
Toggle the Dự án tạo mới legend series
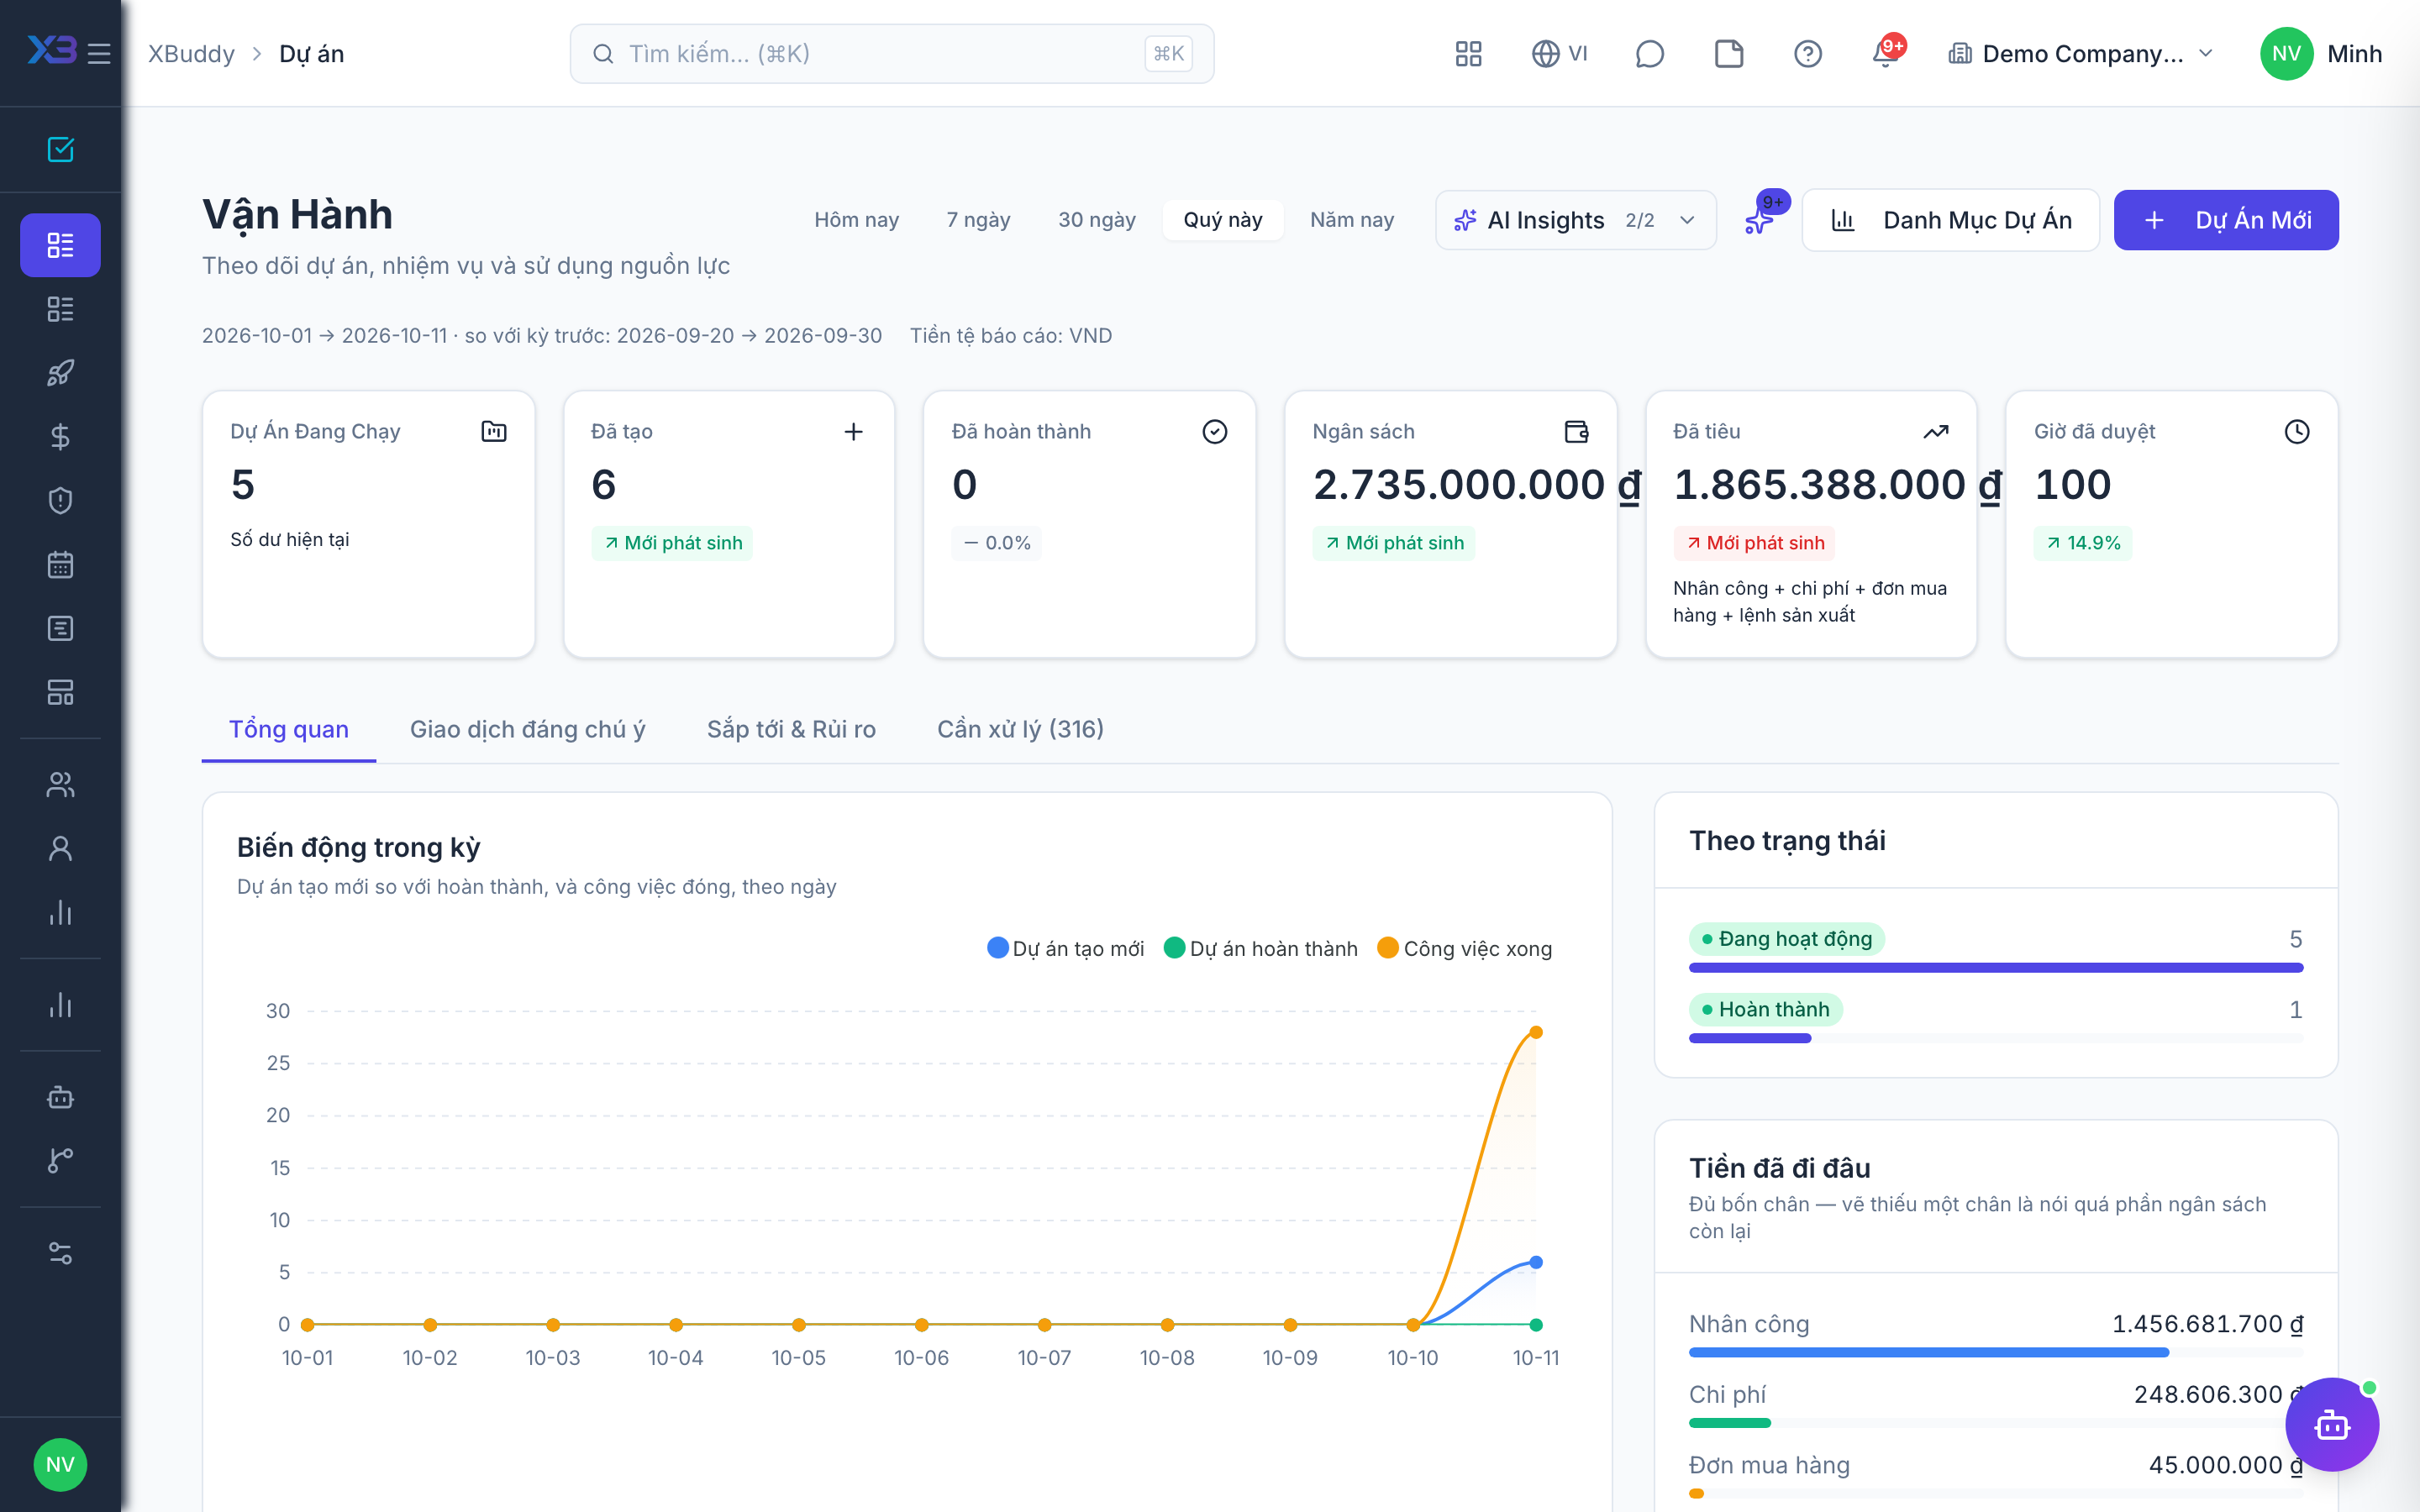click(1065, 948)
